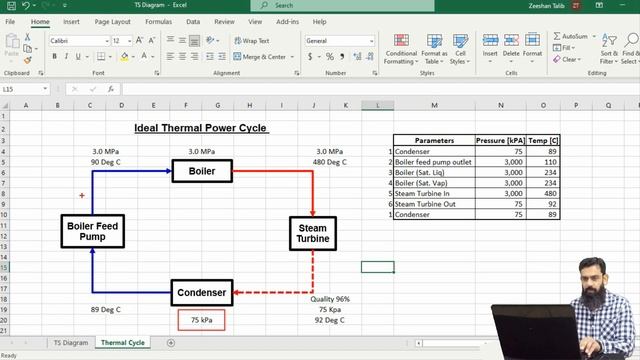Click the Orientation text angle icon
The width and height of the screenshot is (640, 360).
pos(210,40)
